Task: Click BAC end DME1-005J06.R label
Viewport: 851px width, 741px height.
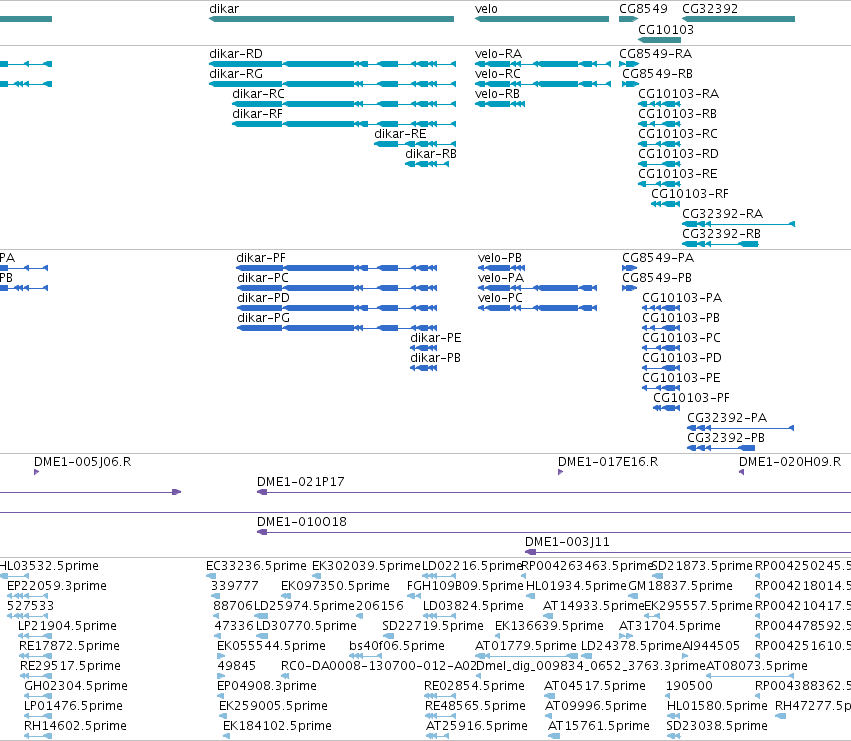Action: 82,463
